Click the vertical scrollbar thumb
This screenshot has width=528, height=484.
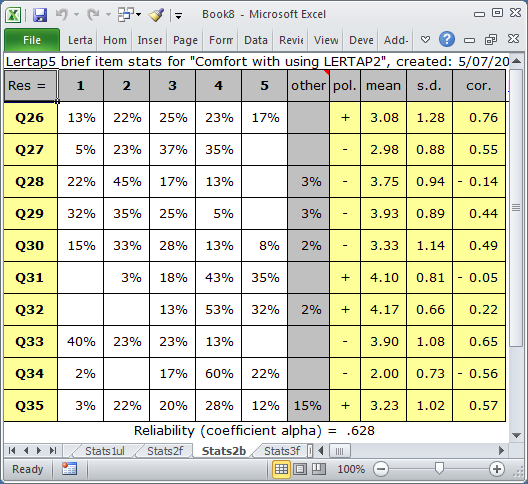[x=516, y=207]
